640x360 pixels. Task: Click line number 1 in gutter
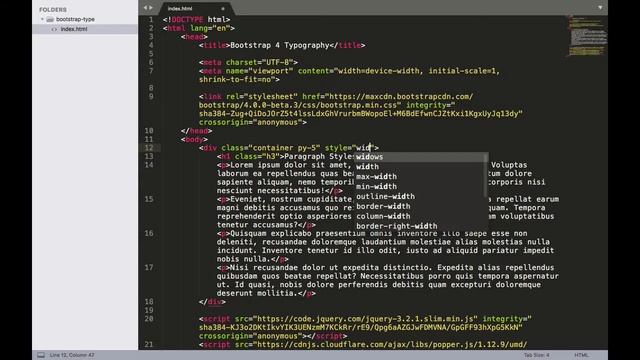[151, 20]
